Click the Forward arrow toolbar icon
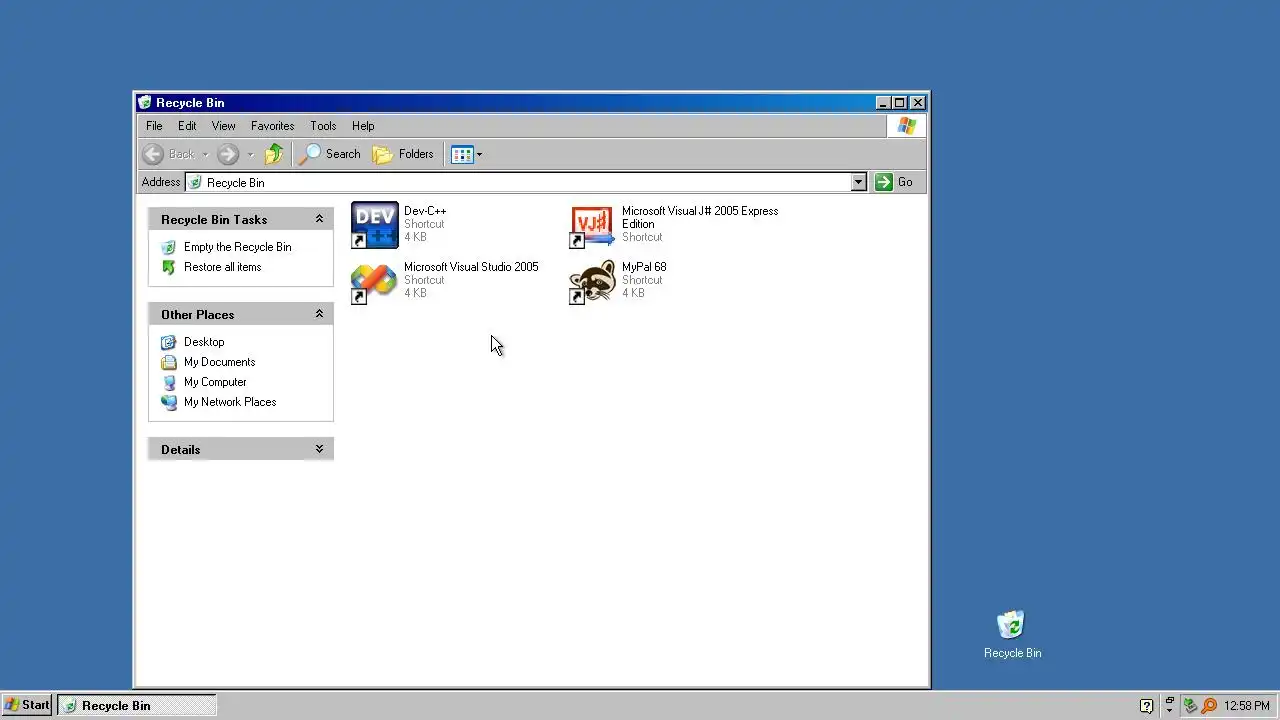Viewport: 1280px width, 720px height. tap(228, 154)
